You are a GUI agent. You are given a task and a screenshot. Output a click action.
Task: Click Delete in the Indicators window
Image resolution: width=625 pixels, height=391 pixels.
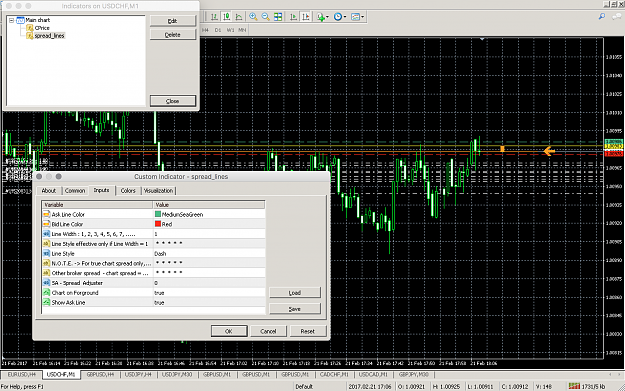(x=173, y=35)
